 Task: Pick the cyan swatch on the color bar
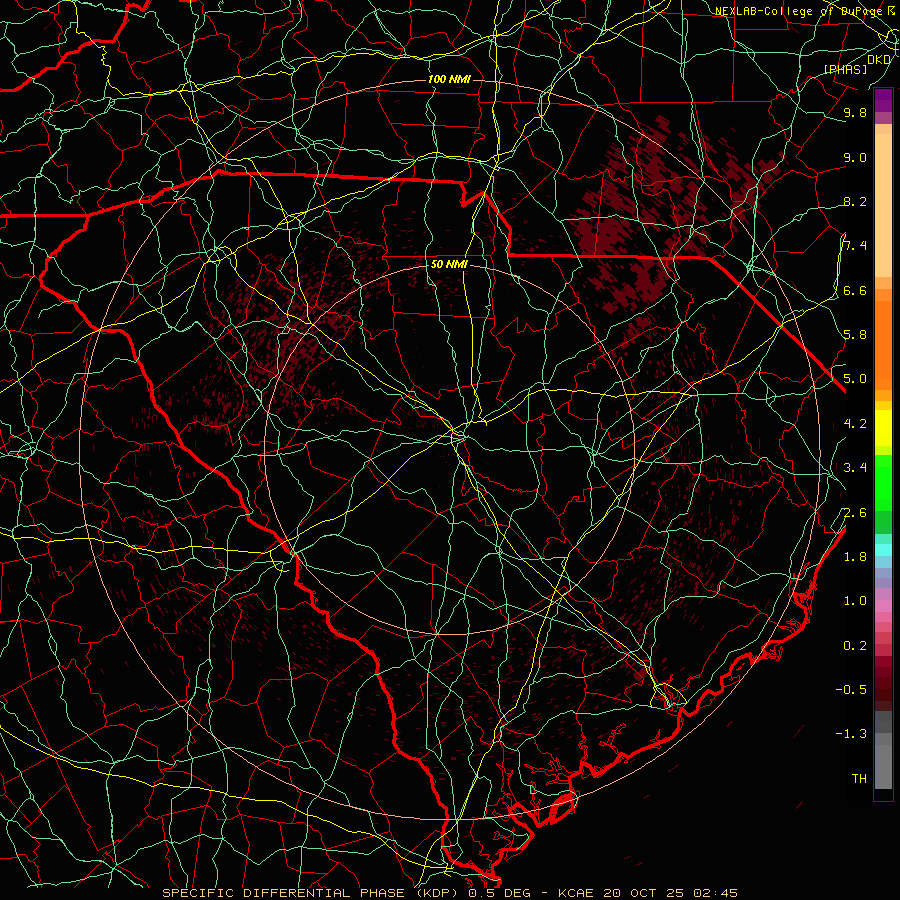883,550
